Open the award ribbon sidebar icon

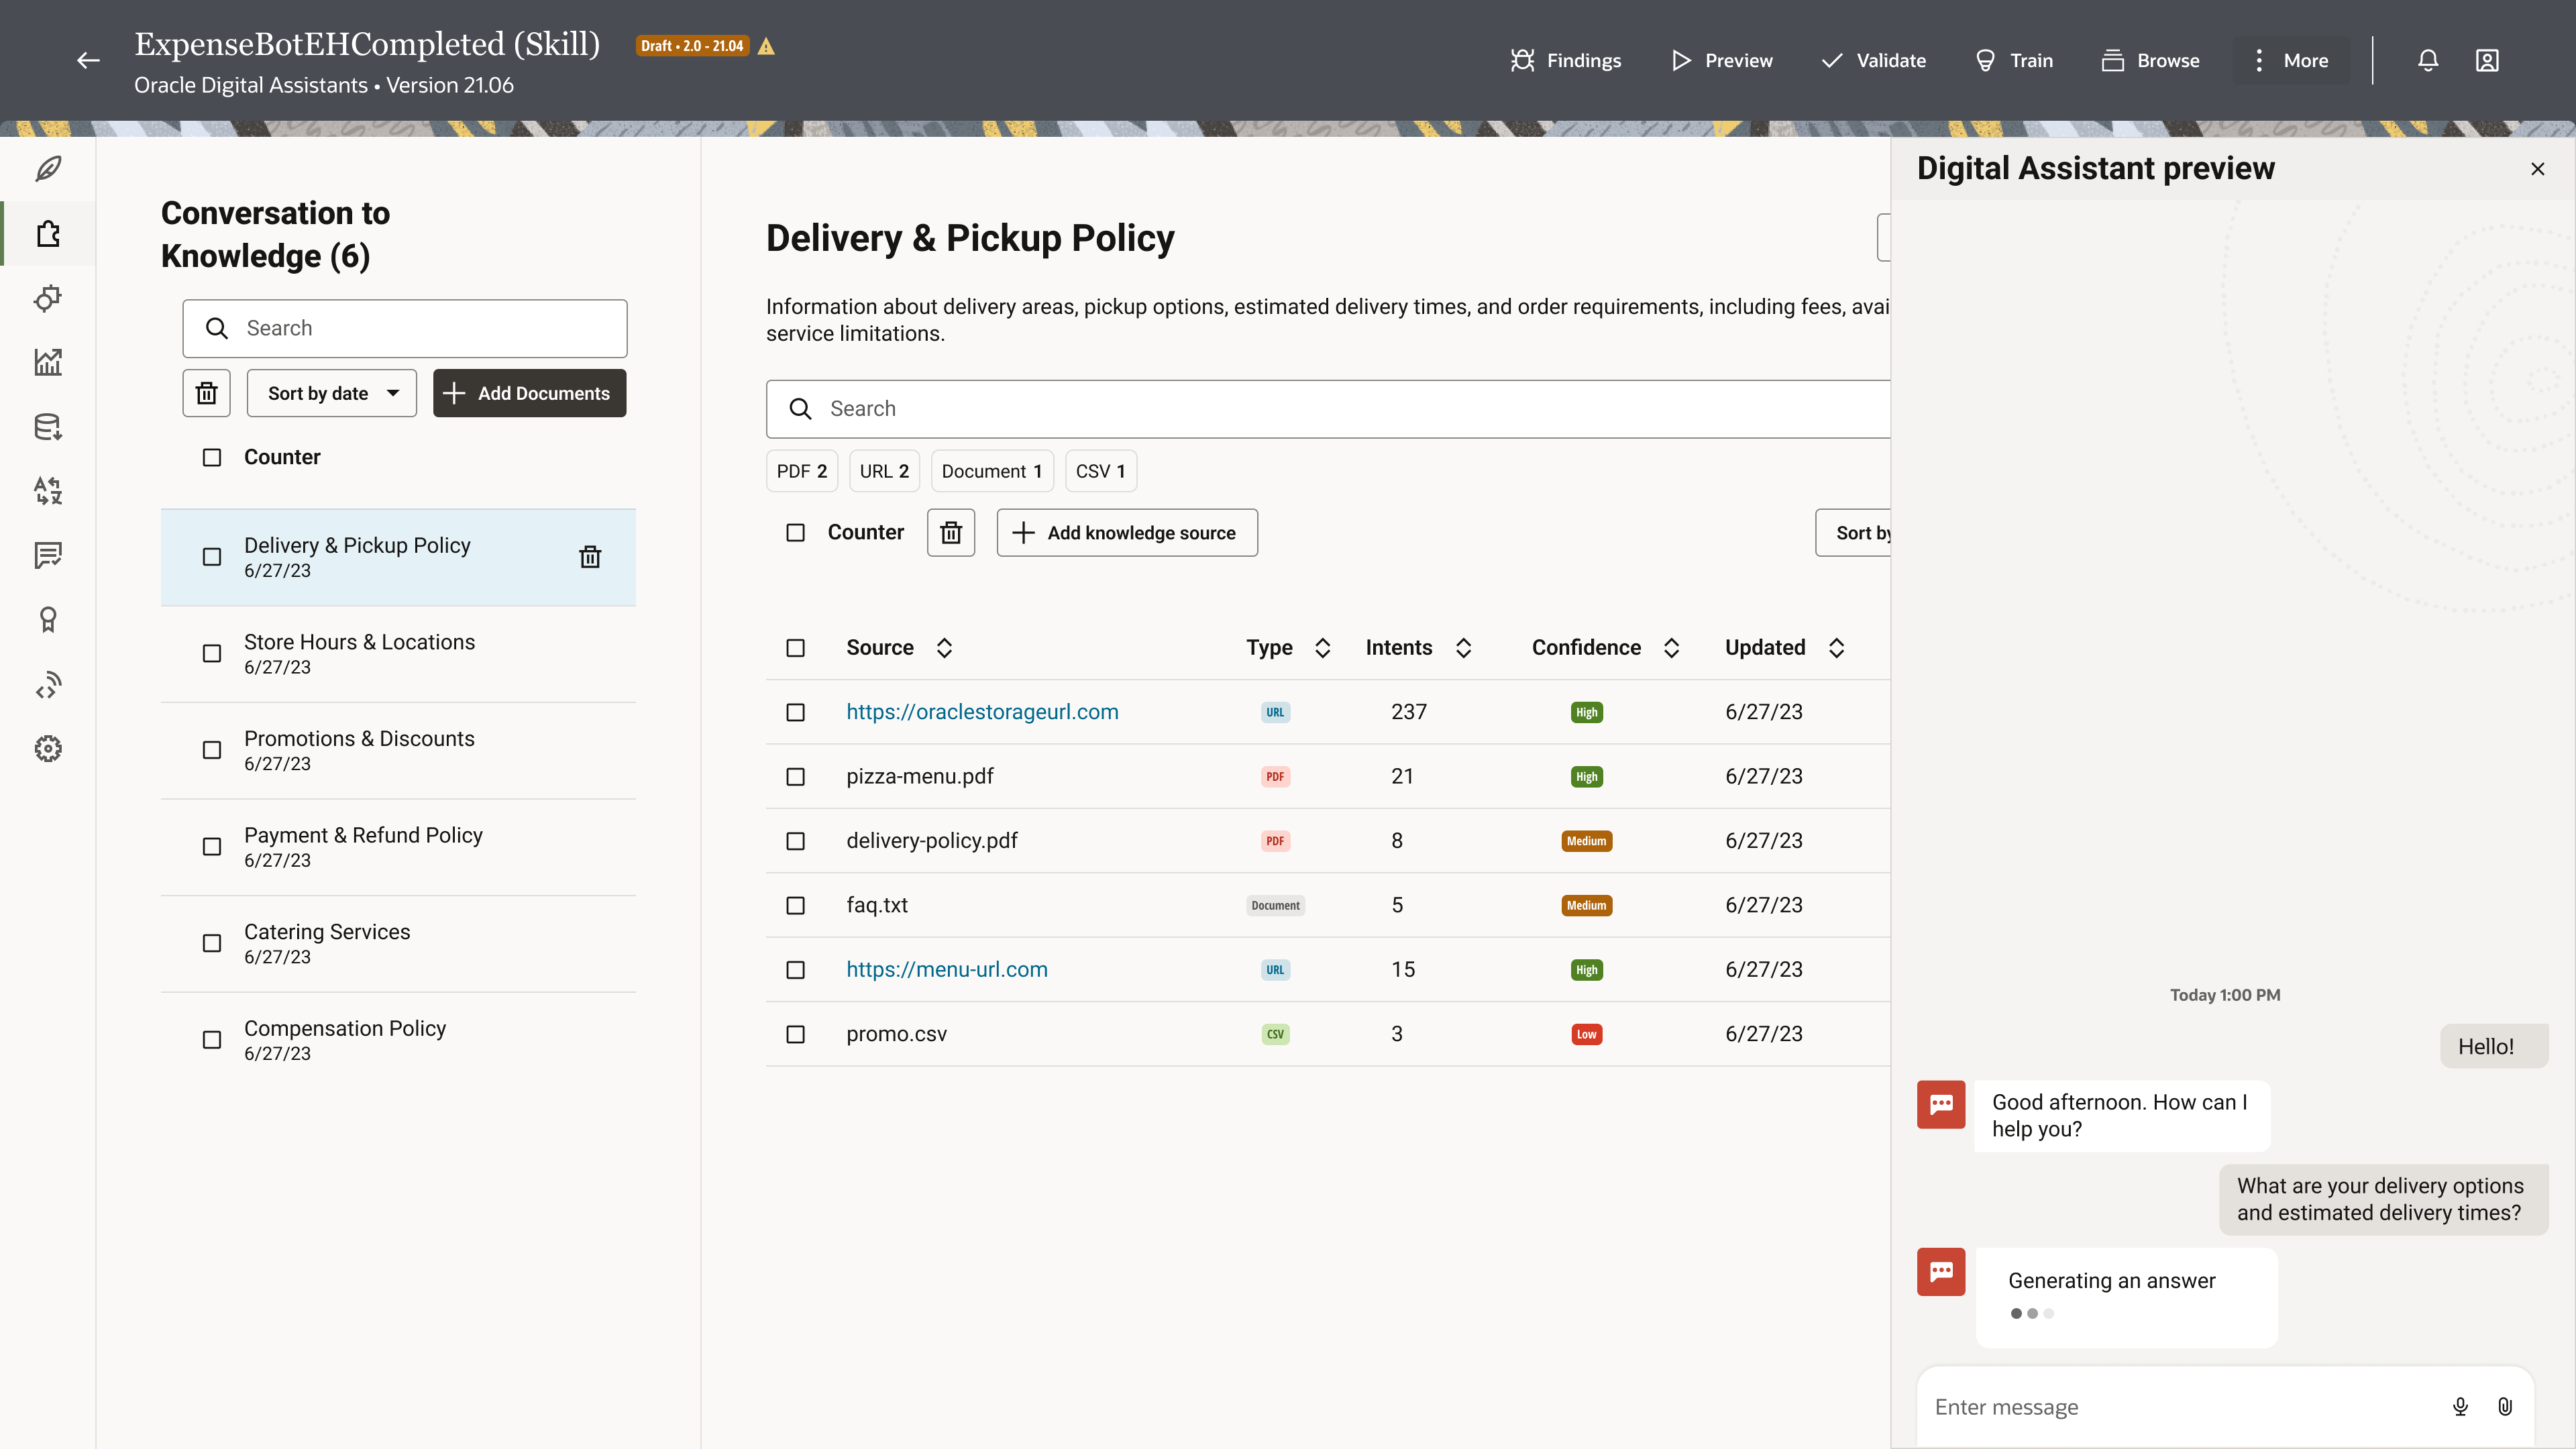(48, 620)
